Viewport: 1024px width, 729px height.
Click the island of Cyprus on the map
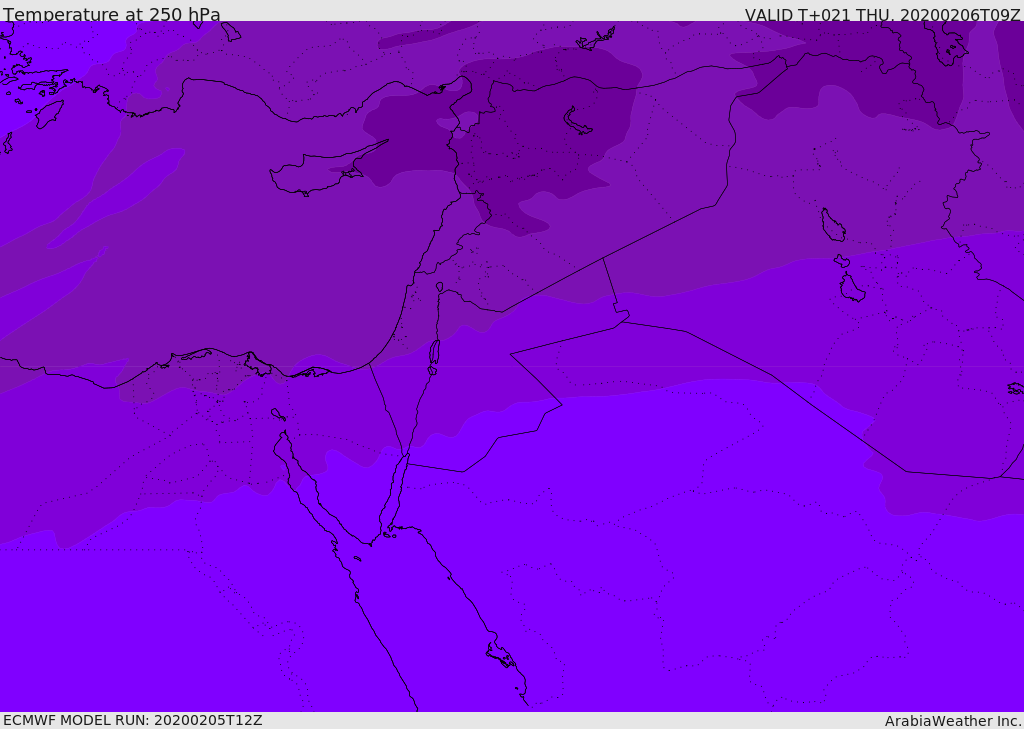[x=322, y=171]
